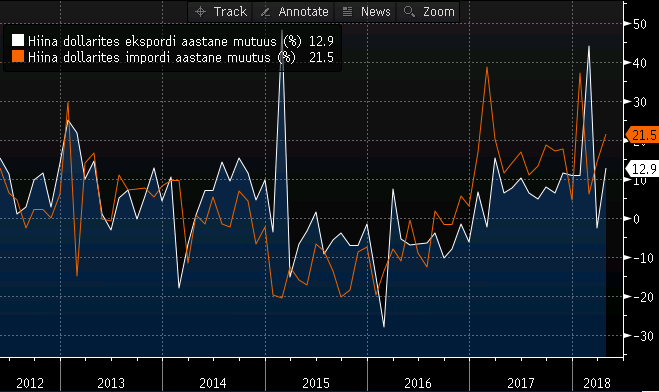Screen dimensions: 659x392
Task: Click the -20 tick on value axis
Action: pos(644,297)
